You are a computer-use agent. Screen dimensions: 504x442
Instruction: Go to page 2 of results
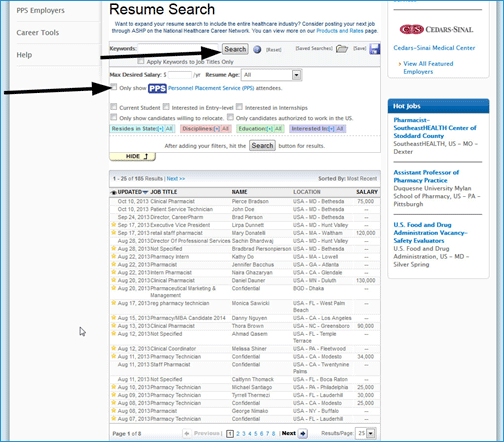(238, 434)
